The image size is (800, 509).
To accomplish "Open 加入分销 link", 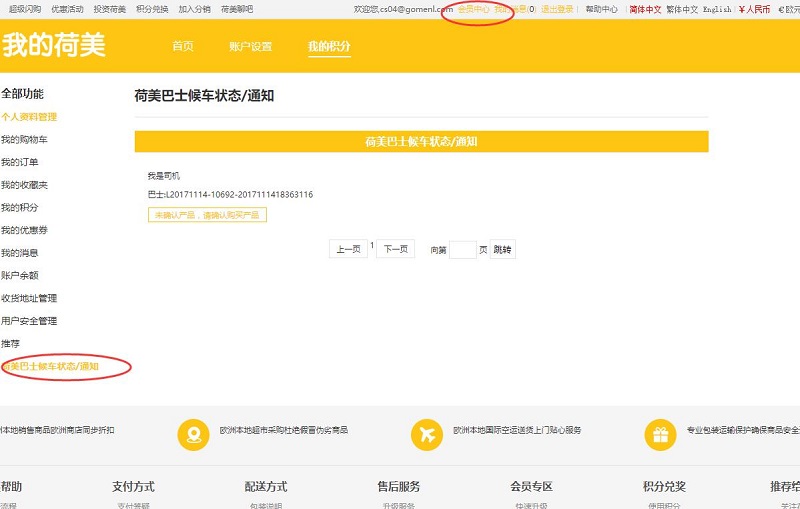I will coord(194,9).
